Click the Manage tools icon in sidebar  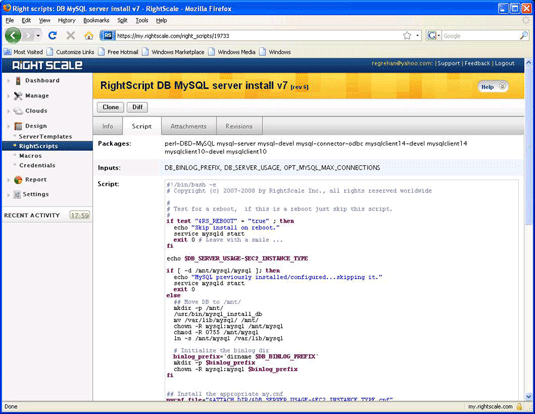[18, 96]
